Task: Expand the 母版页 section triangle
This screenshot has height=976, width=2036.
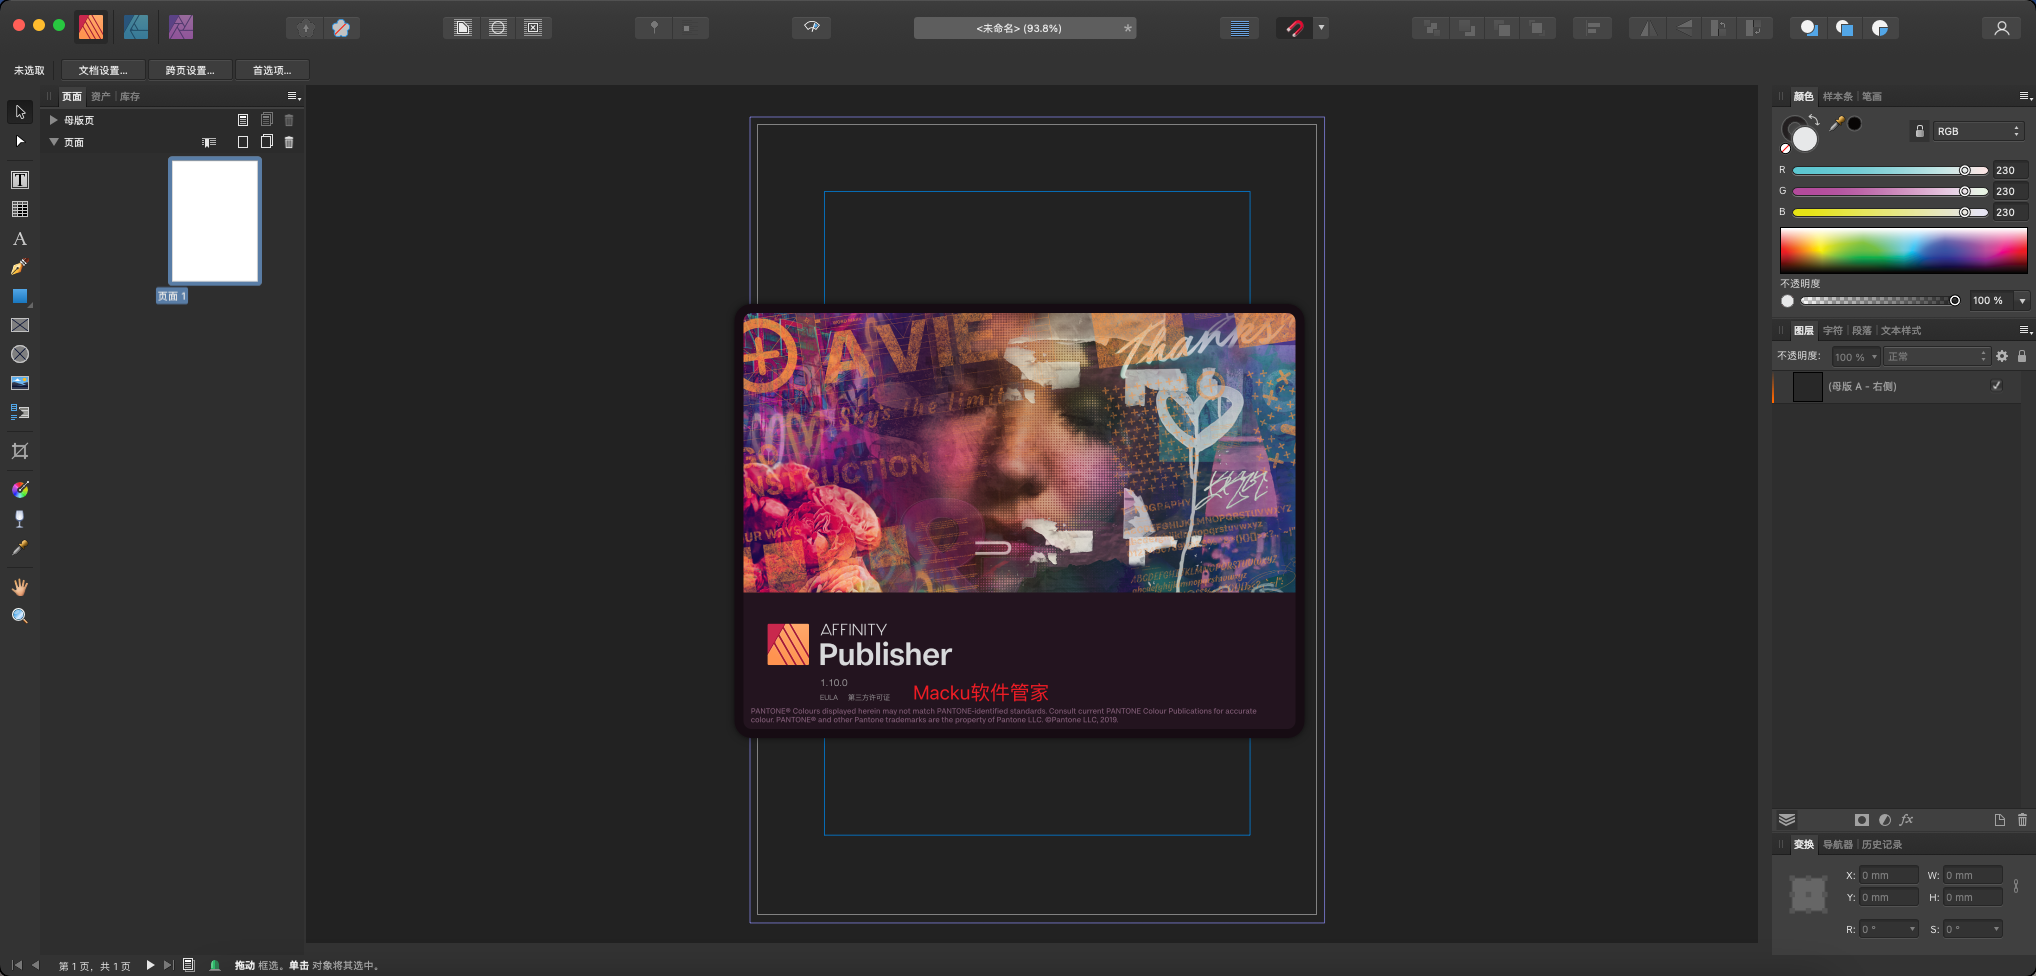Action: pyautogui.click(x=54, y=120)
